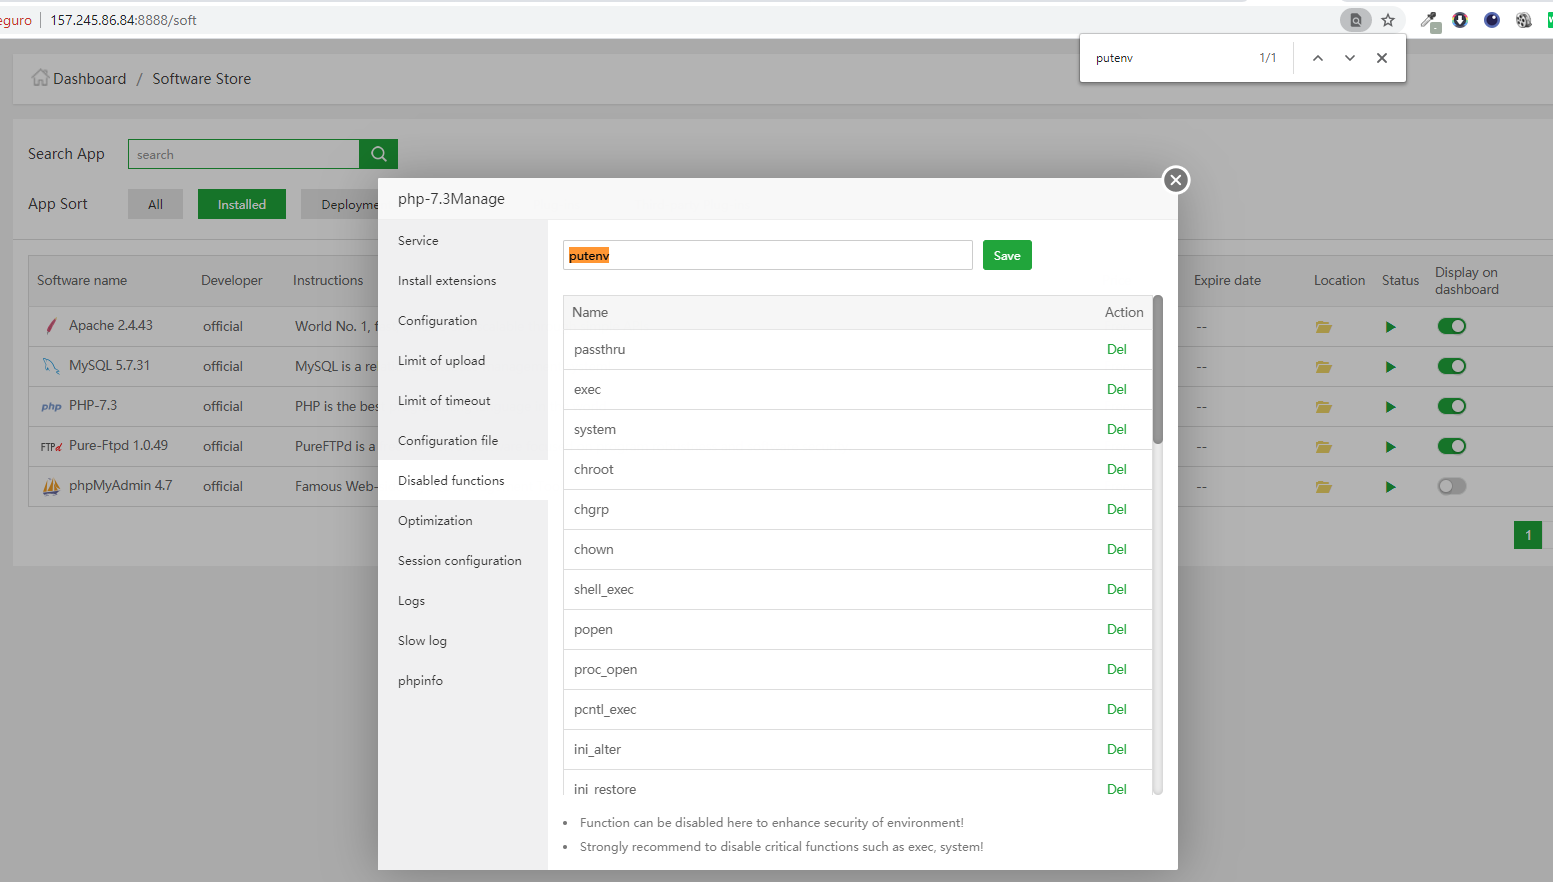Click the Dashboard home icon
Viewport: 1553px width, 882px height.
(40, 78)
